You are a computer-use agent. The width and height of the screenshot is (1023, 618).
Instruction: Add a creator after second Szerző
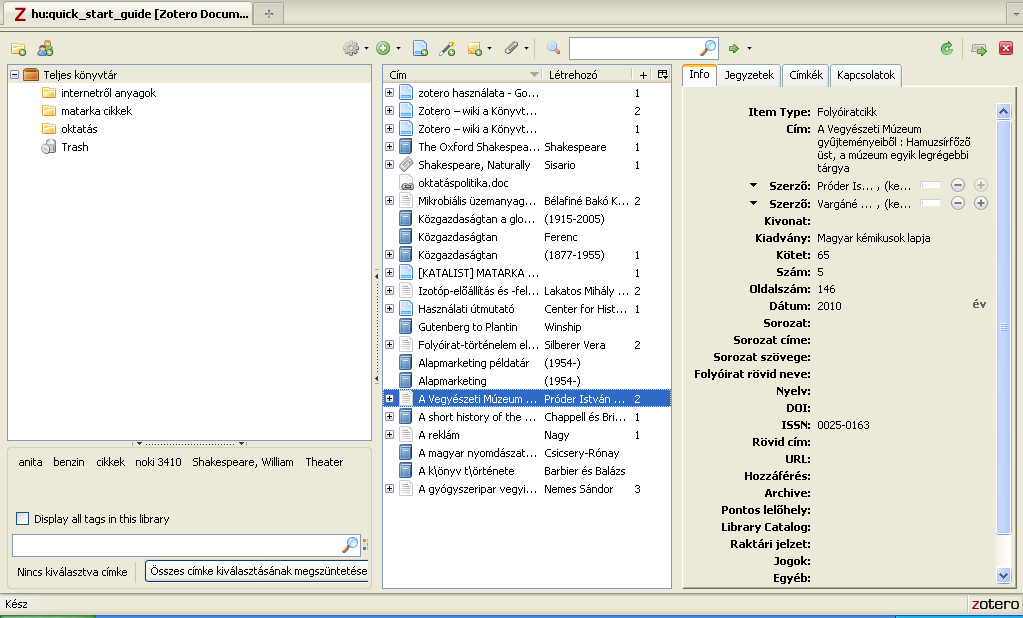(x=981, y=203)
